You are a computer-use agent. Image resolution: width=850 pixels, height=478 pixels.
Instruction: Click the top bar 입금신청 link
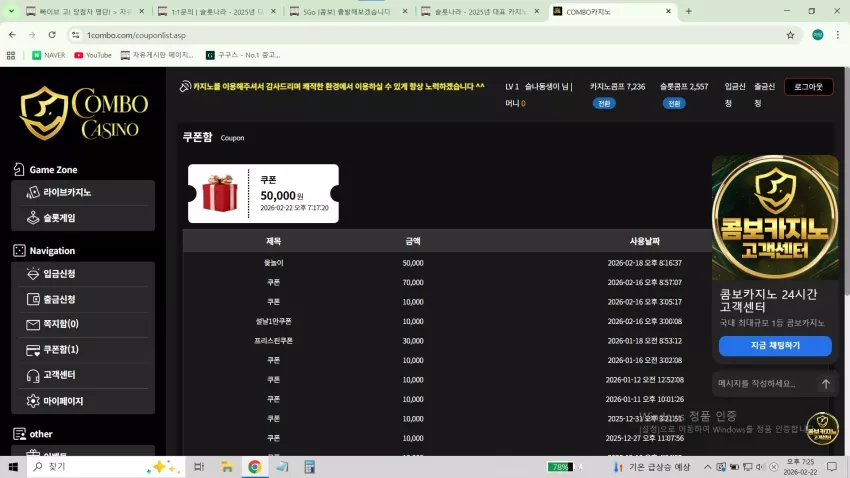(x=735, y=94)
